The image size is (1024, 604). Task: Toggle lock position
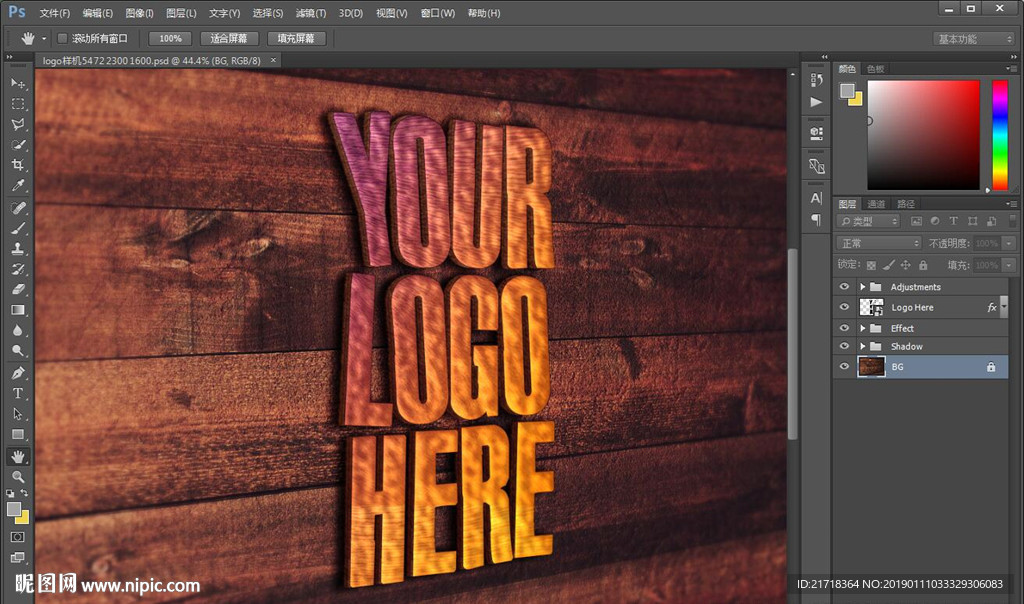click(906, 265)
